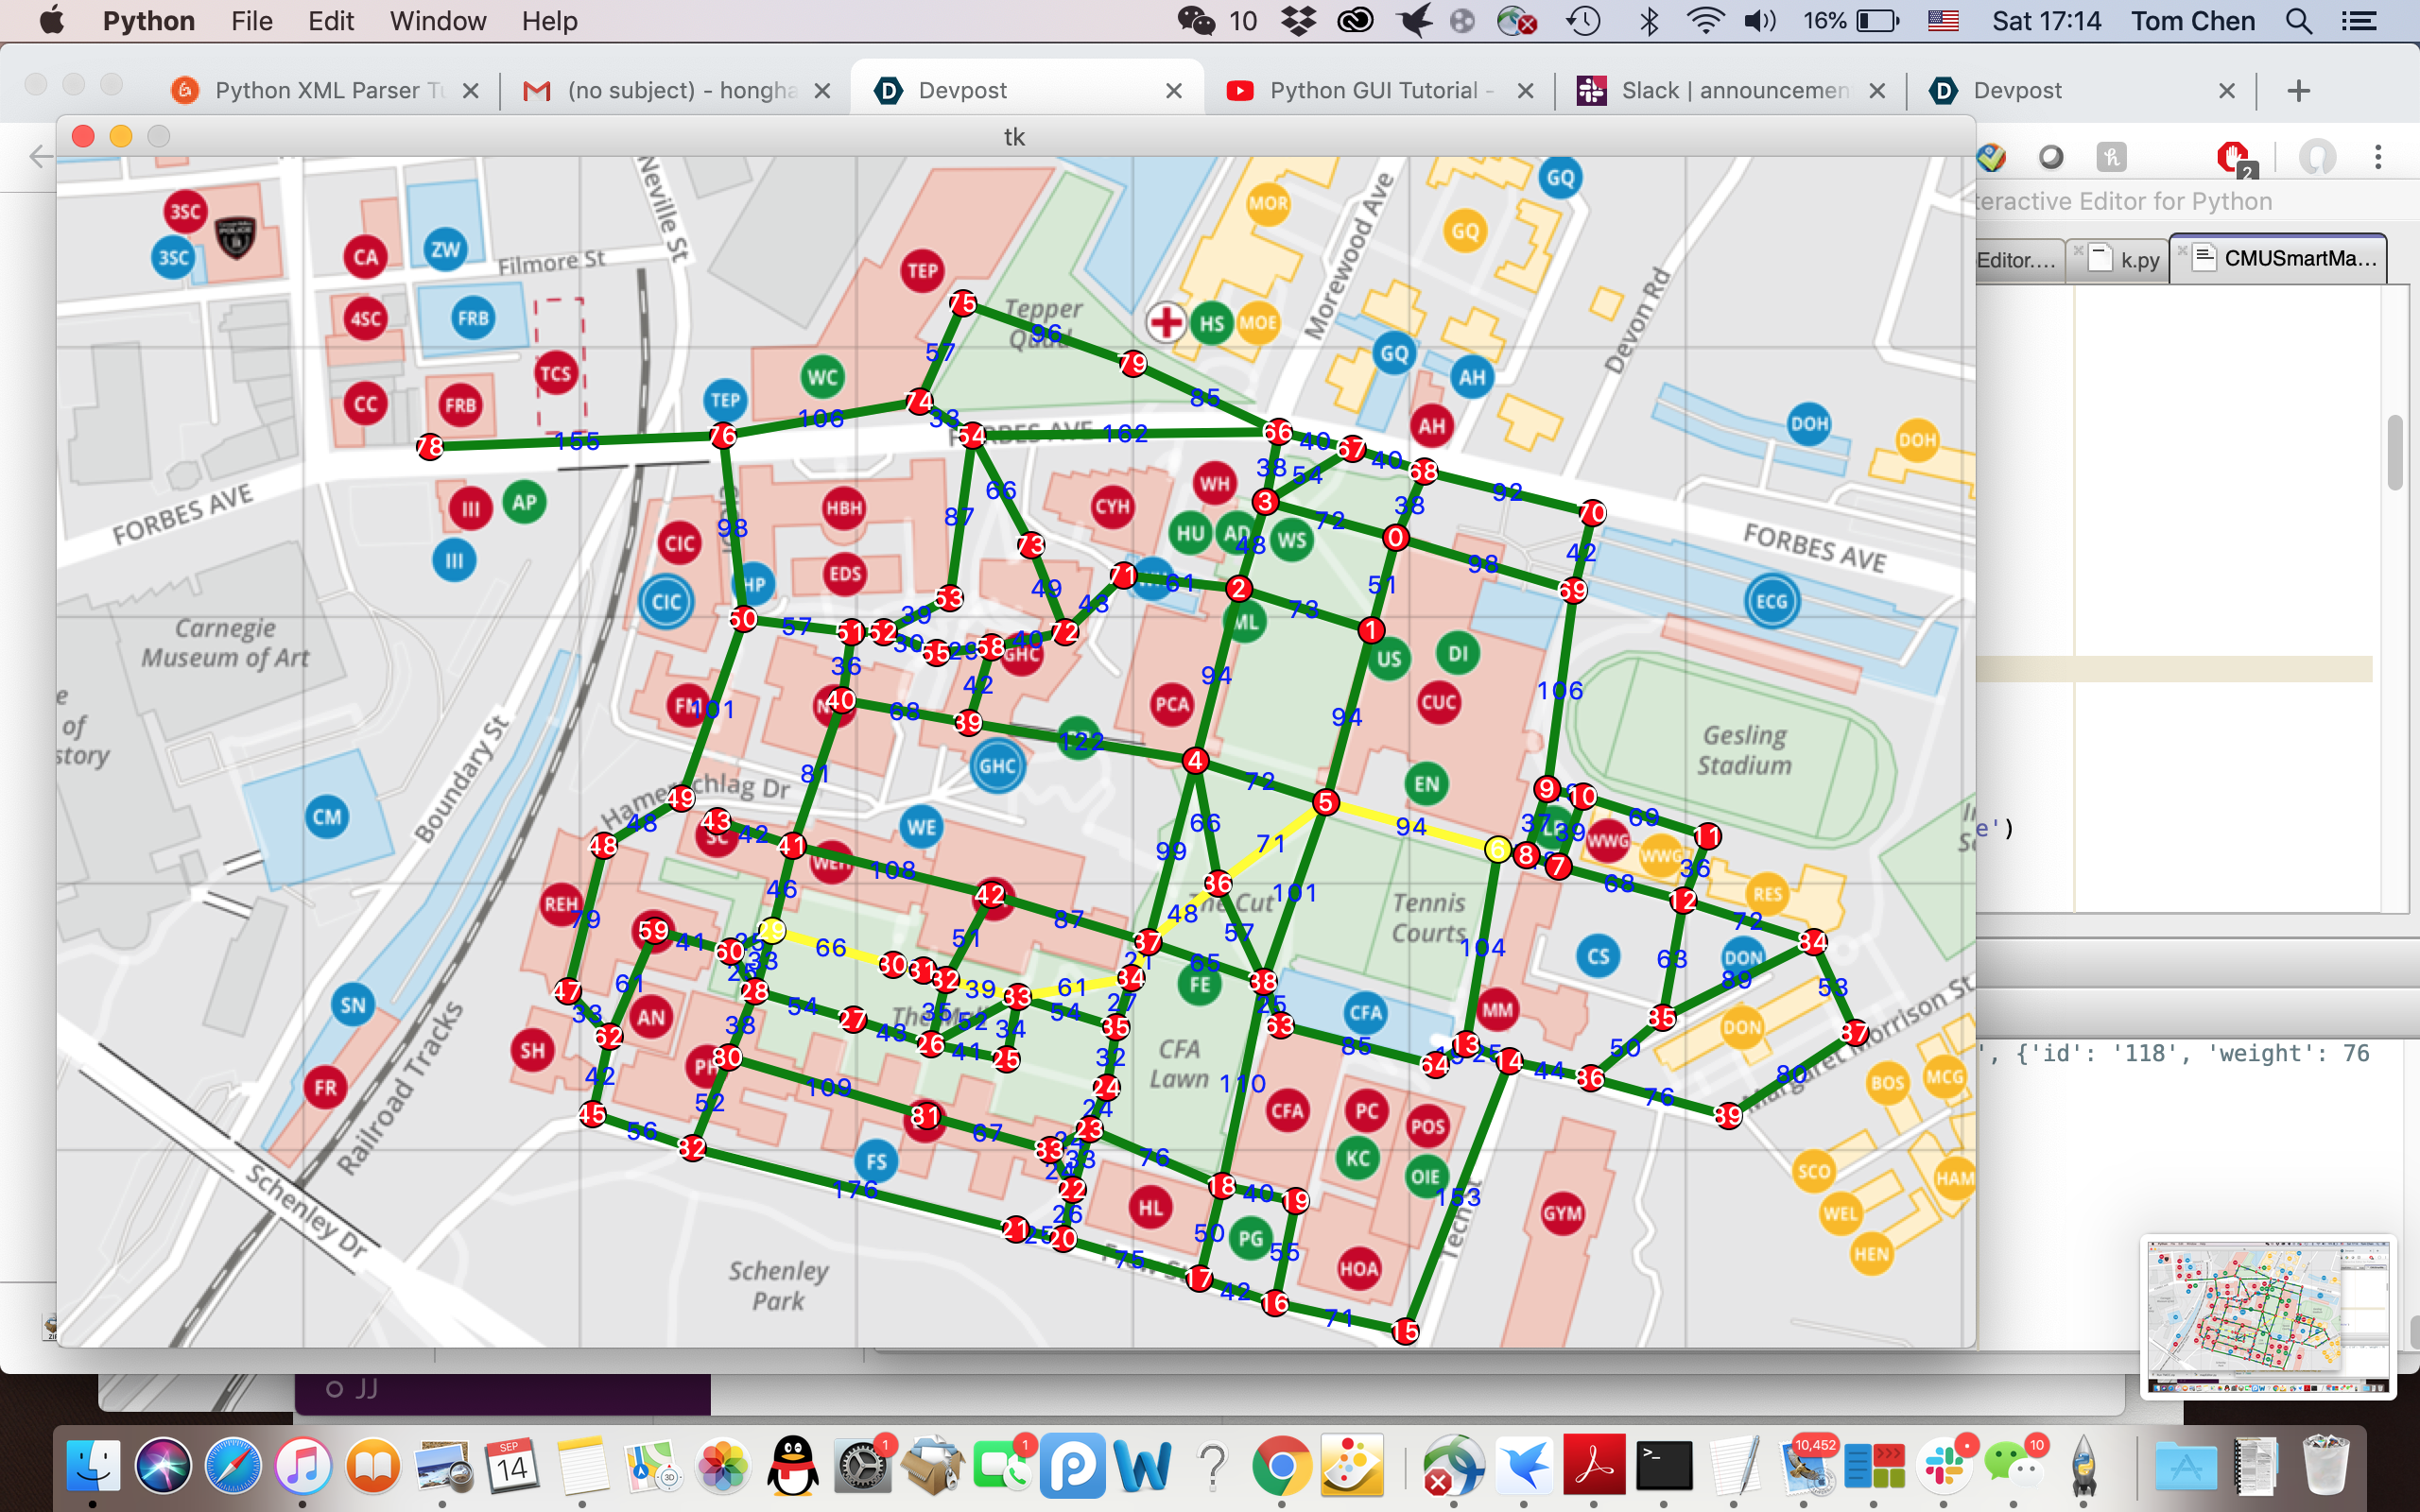Open the Python menu in menu bar
Viewport: 2420px width, 1512px height.
click(148, 21)
